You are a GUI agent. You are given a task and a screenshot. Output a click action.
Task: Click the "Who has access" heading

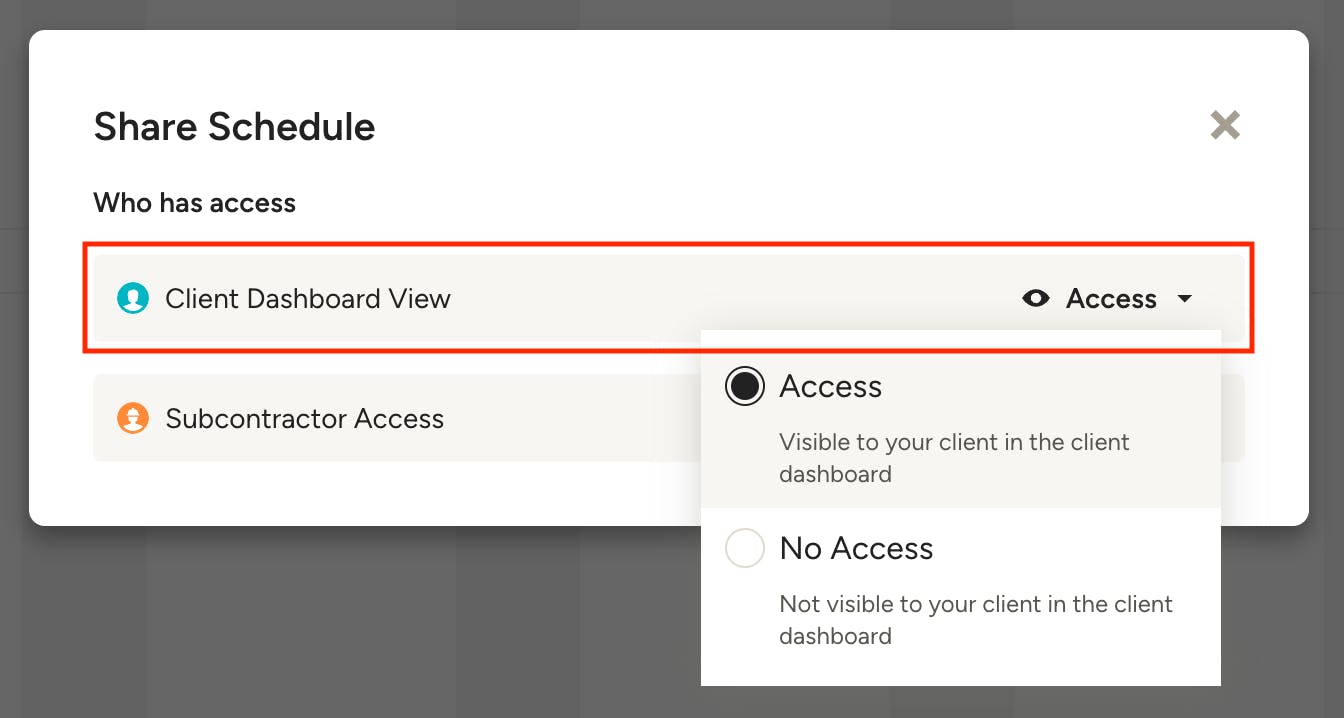(195, 203)
